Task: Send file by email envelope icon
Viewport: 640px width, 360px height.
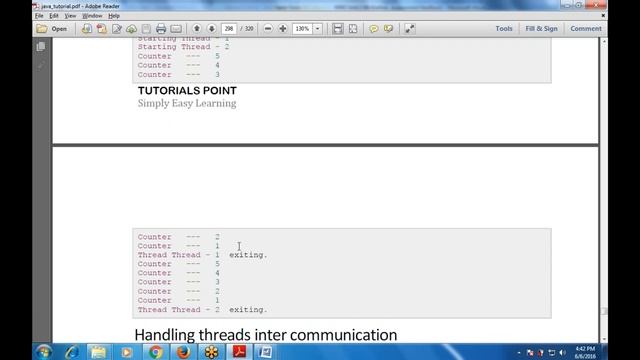Action: click(176, 29)
